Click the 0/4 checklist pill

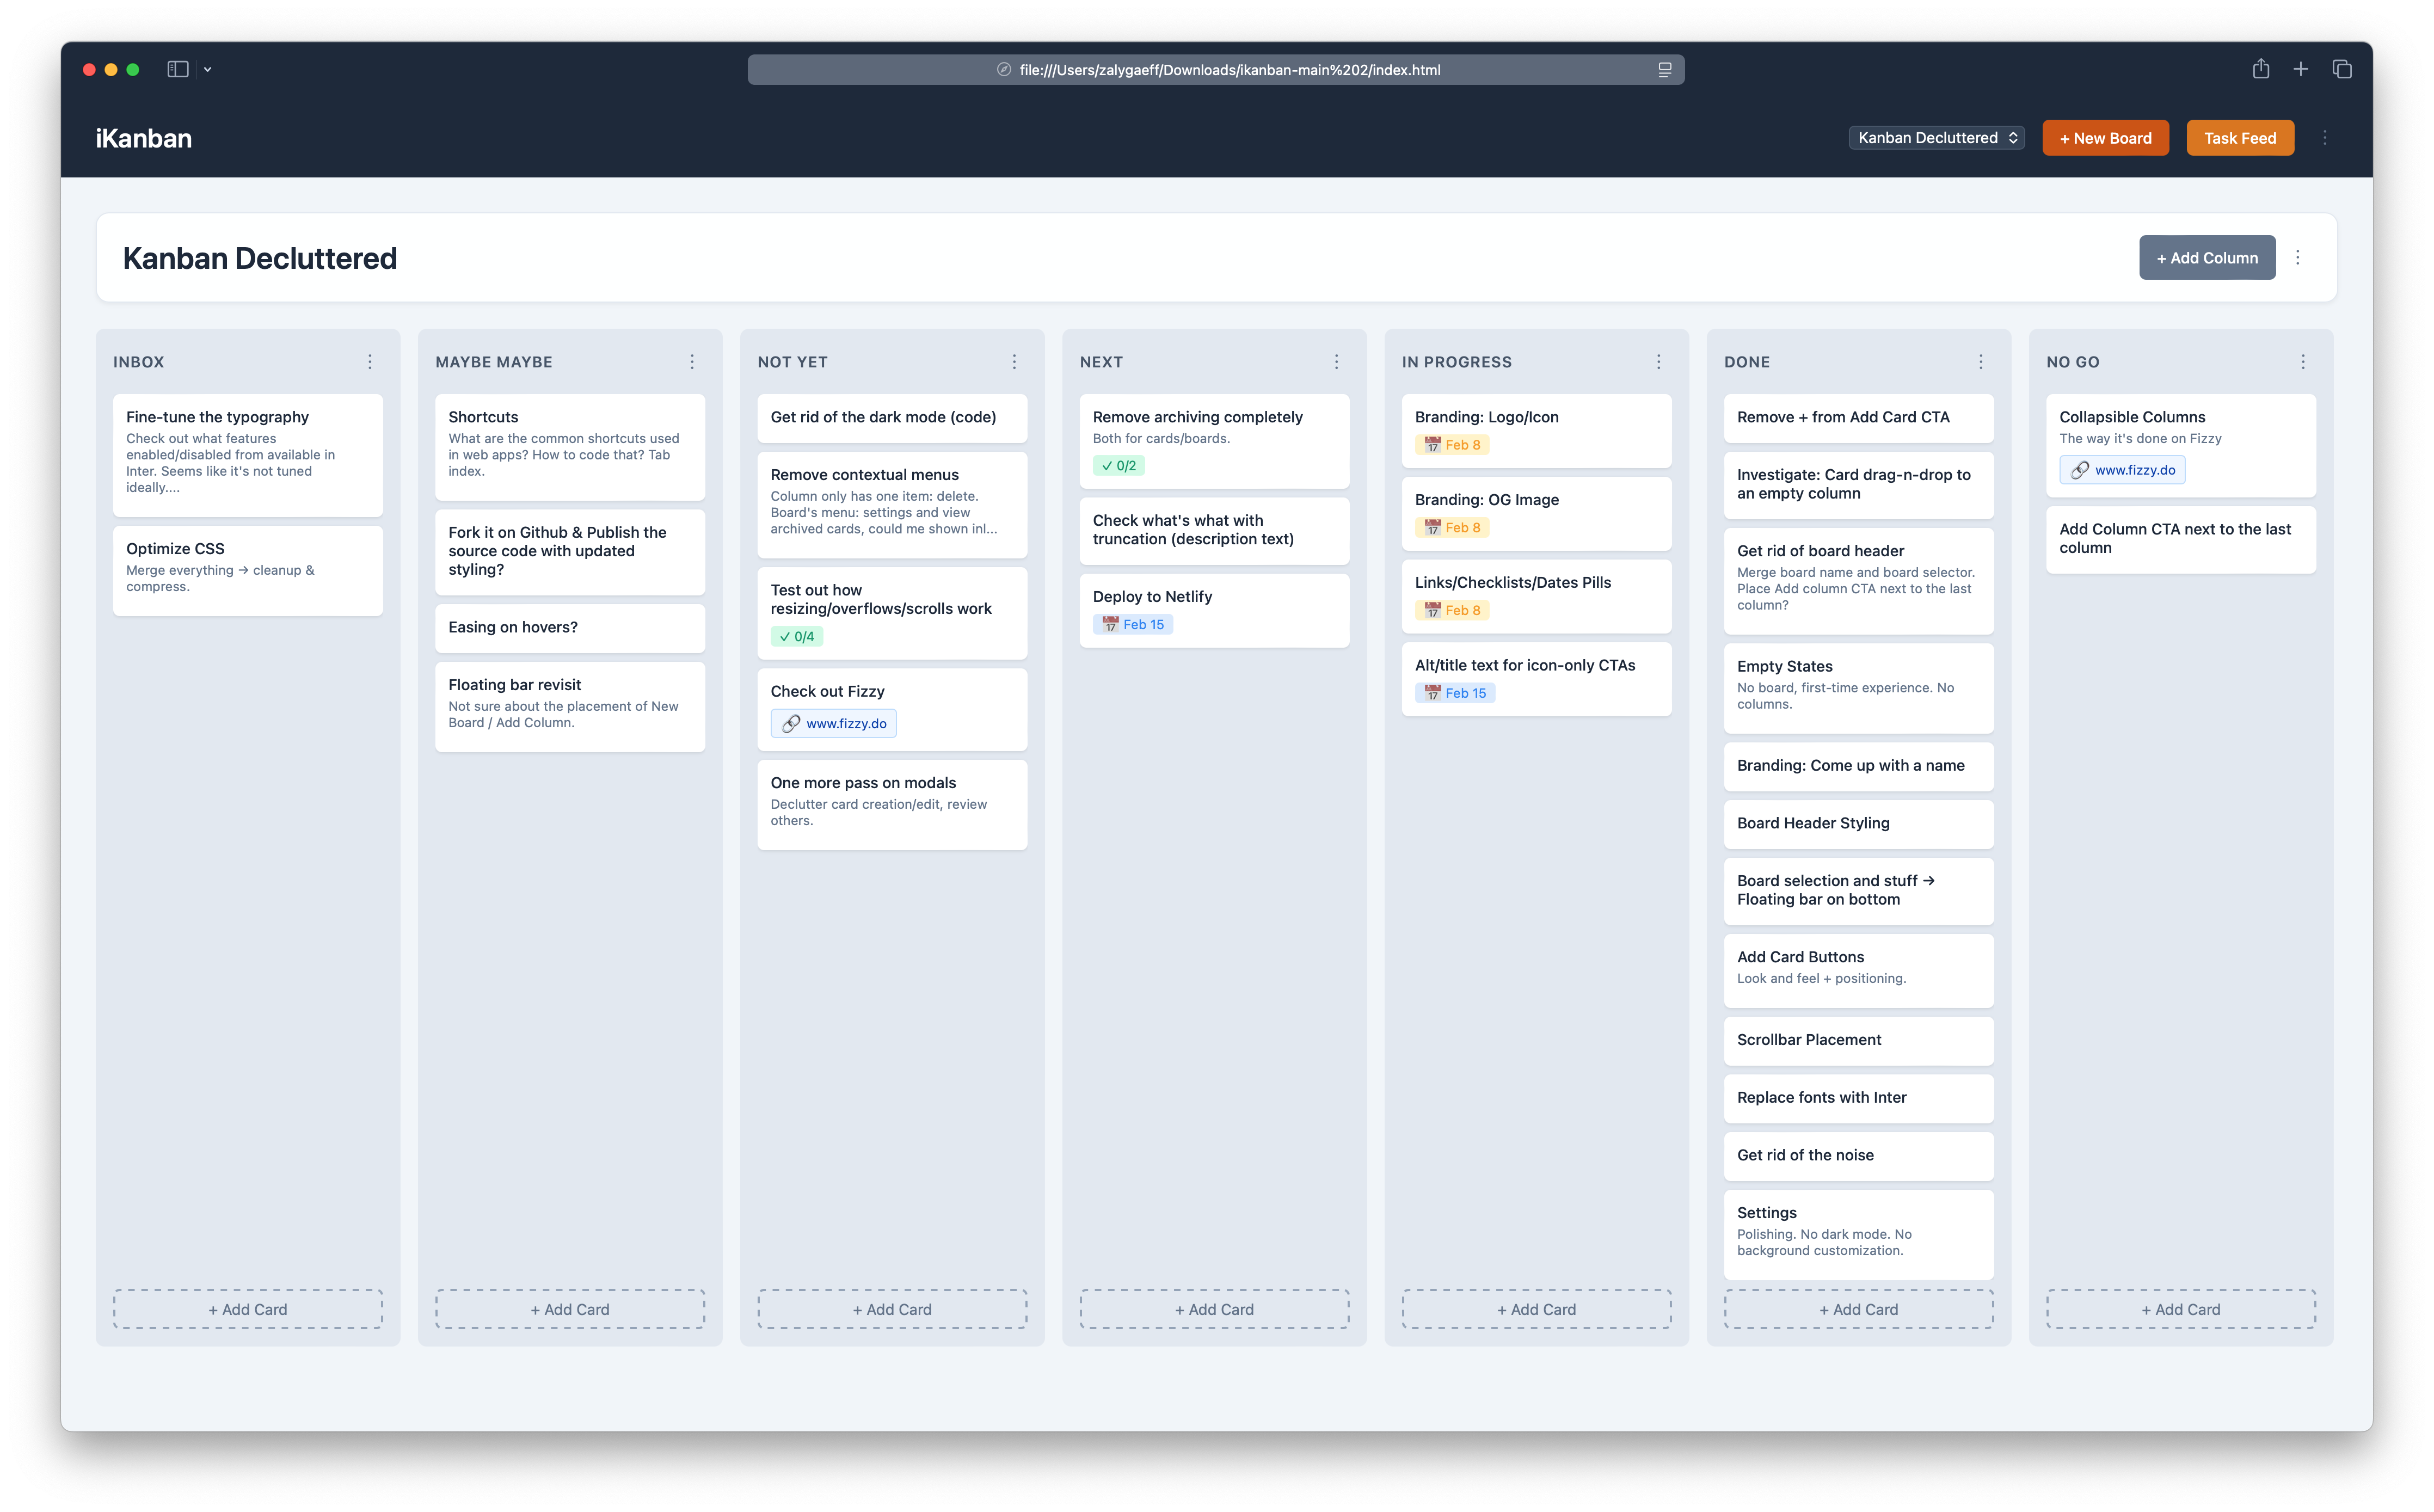point(796,637)
